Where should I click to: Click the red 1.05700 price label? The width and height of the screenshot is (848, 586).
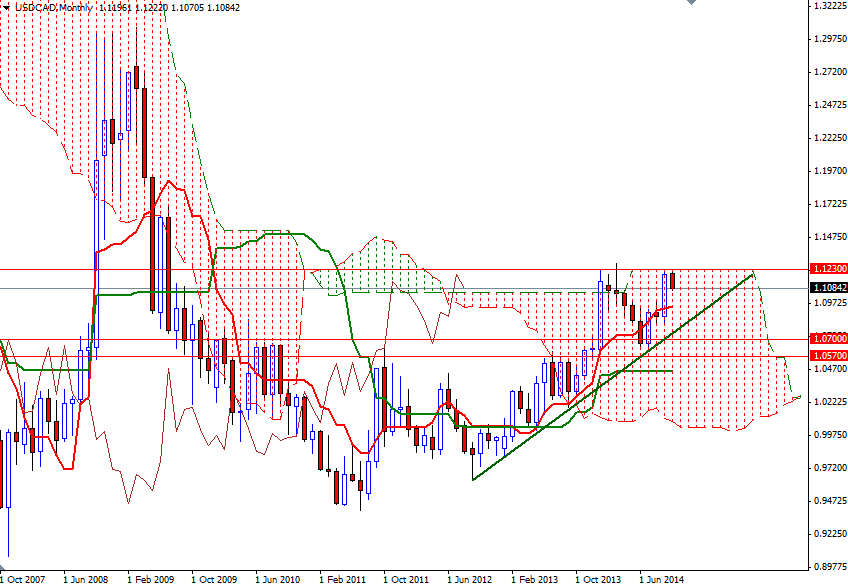coord(826,356)
